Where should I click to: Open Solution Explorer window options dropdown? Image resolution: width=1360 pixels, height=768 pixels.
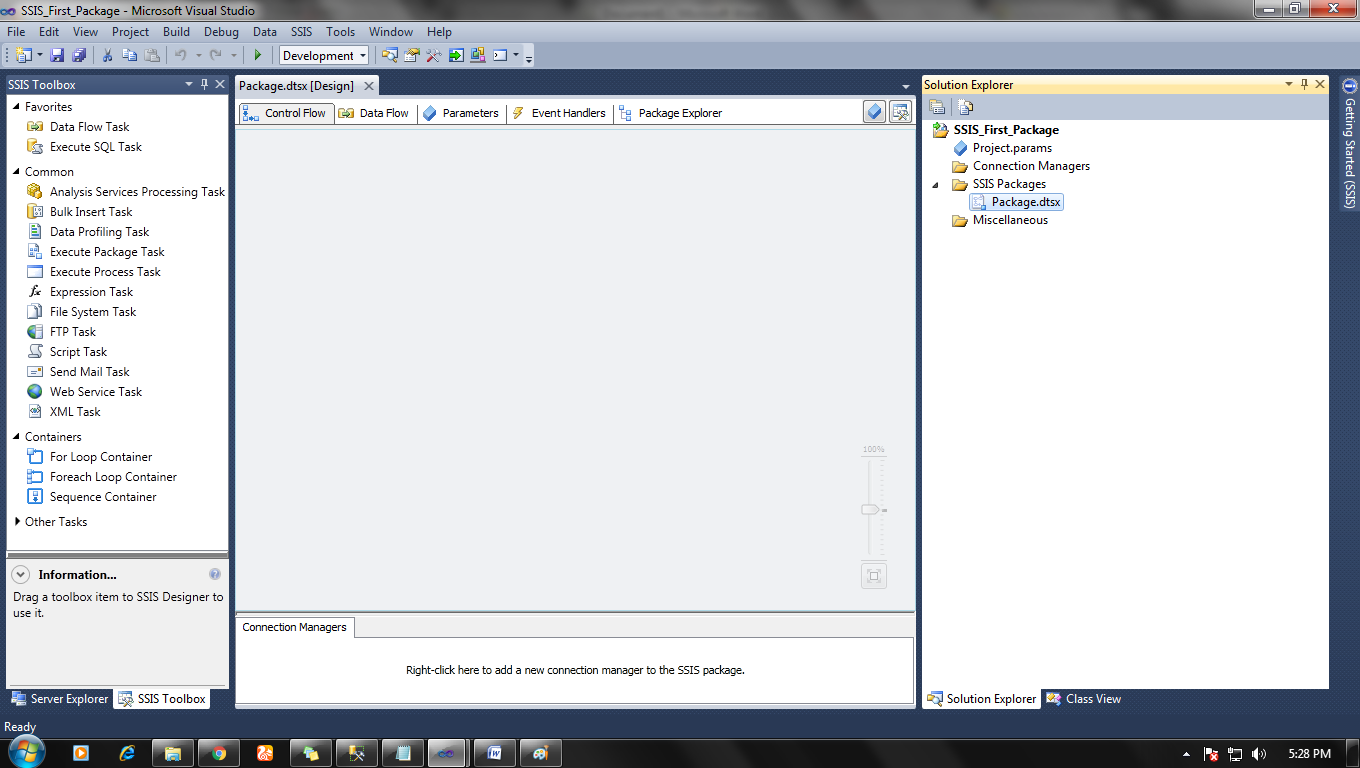(1289, 85)
